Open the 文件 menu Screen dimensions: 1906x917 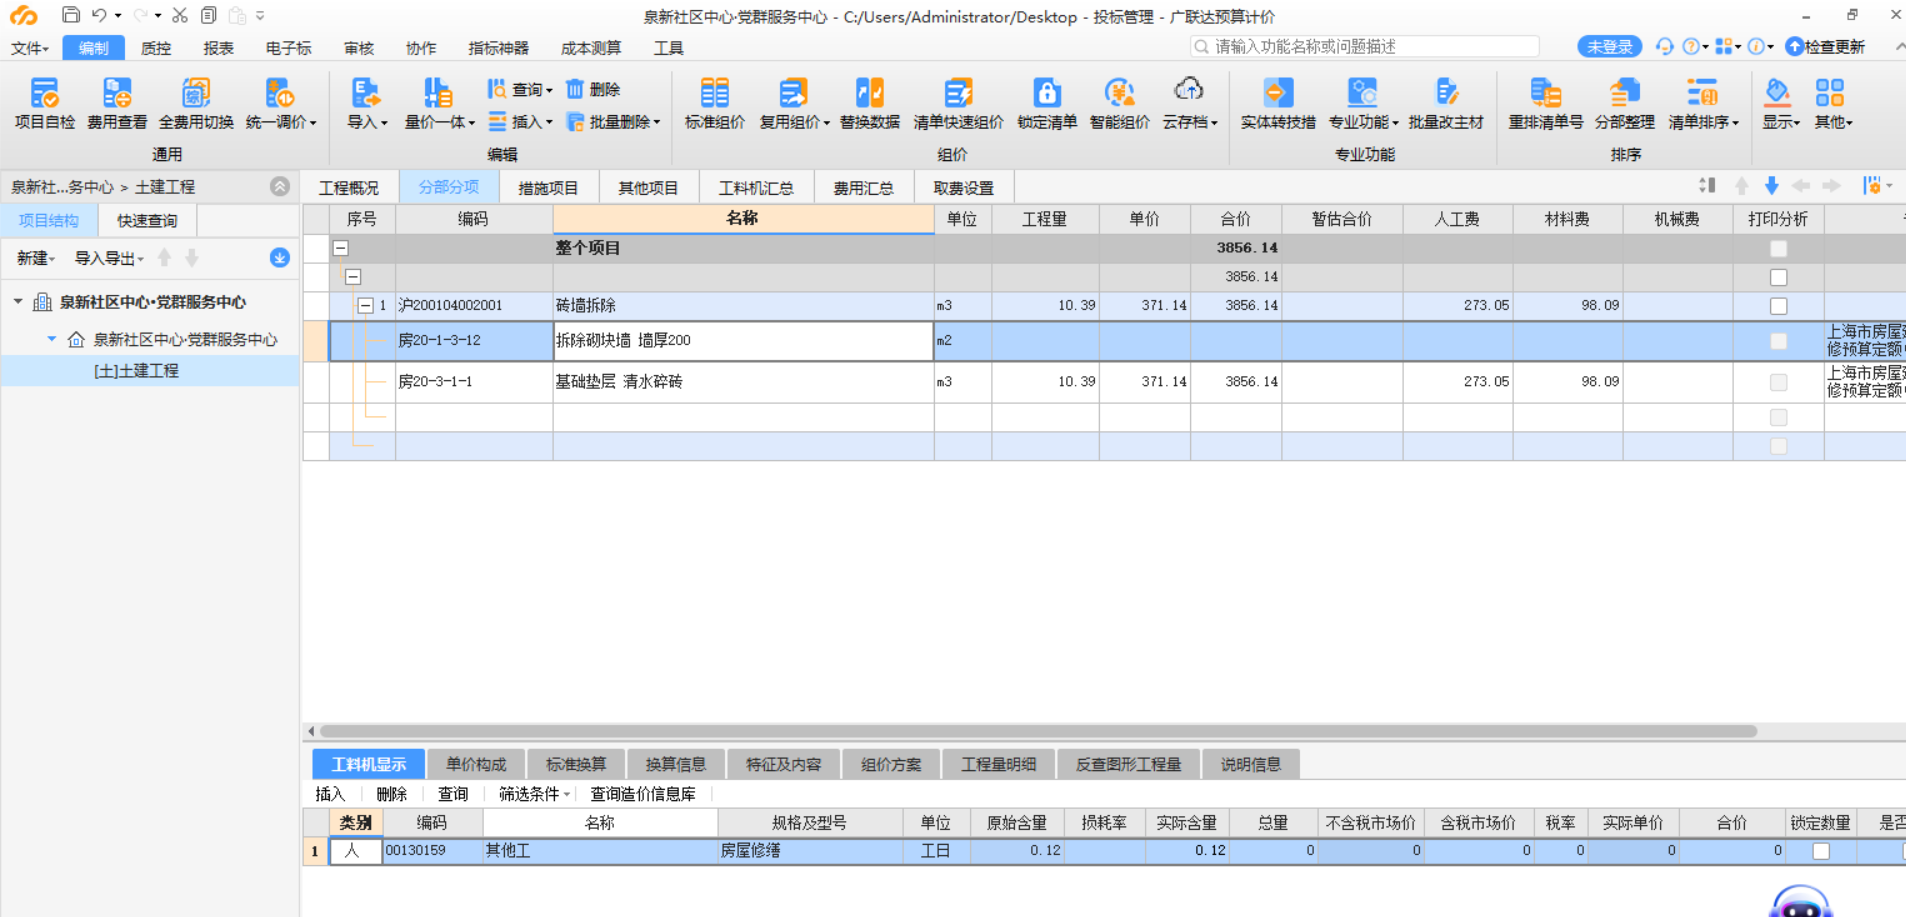click(x=30, y=48)
